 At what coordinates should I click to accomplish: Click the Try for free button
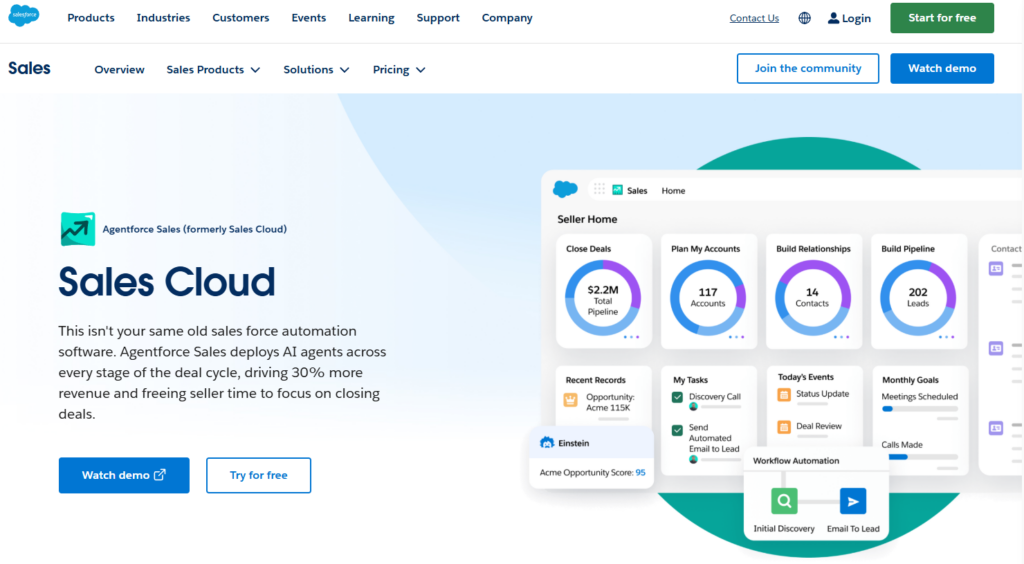(259, 475)
